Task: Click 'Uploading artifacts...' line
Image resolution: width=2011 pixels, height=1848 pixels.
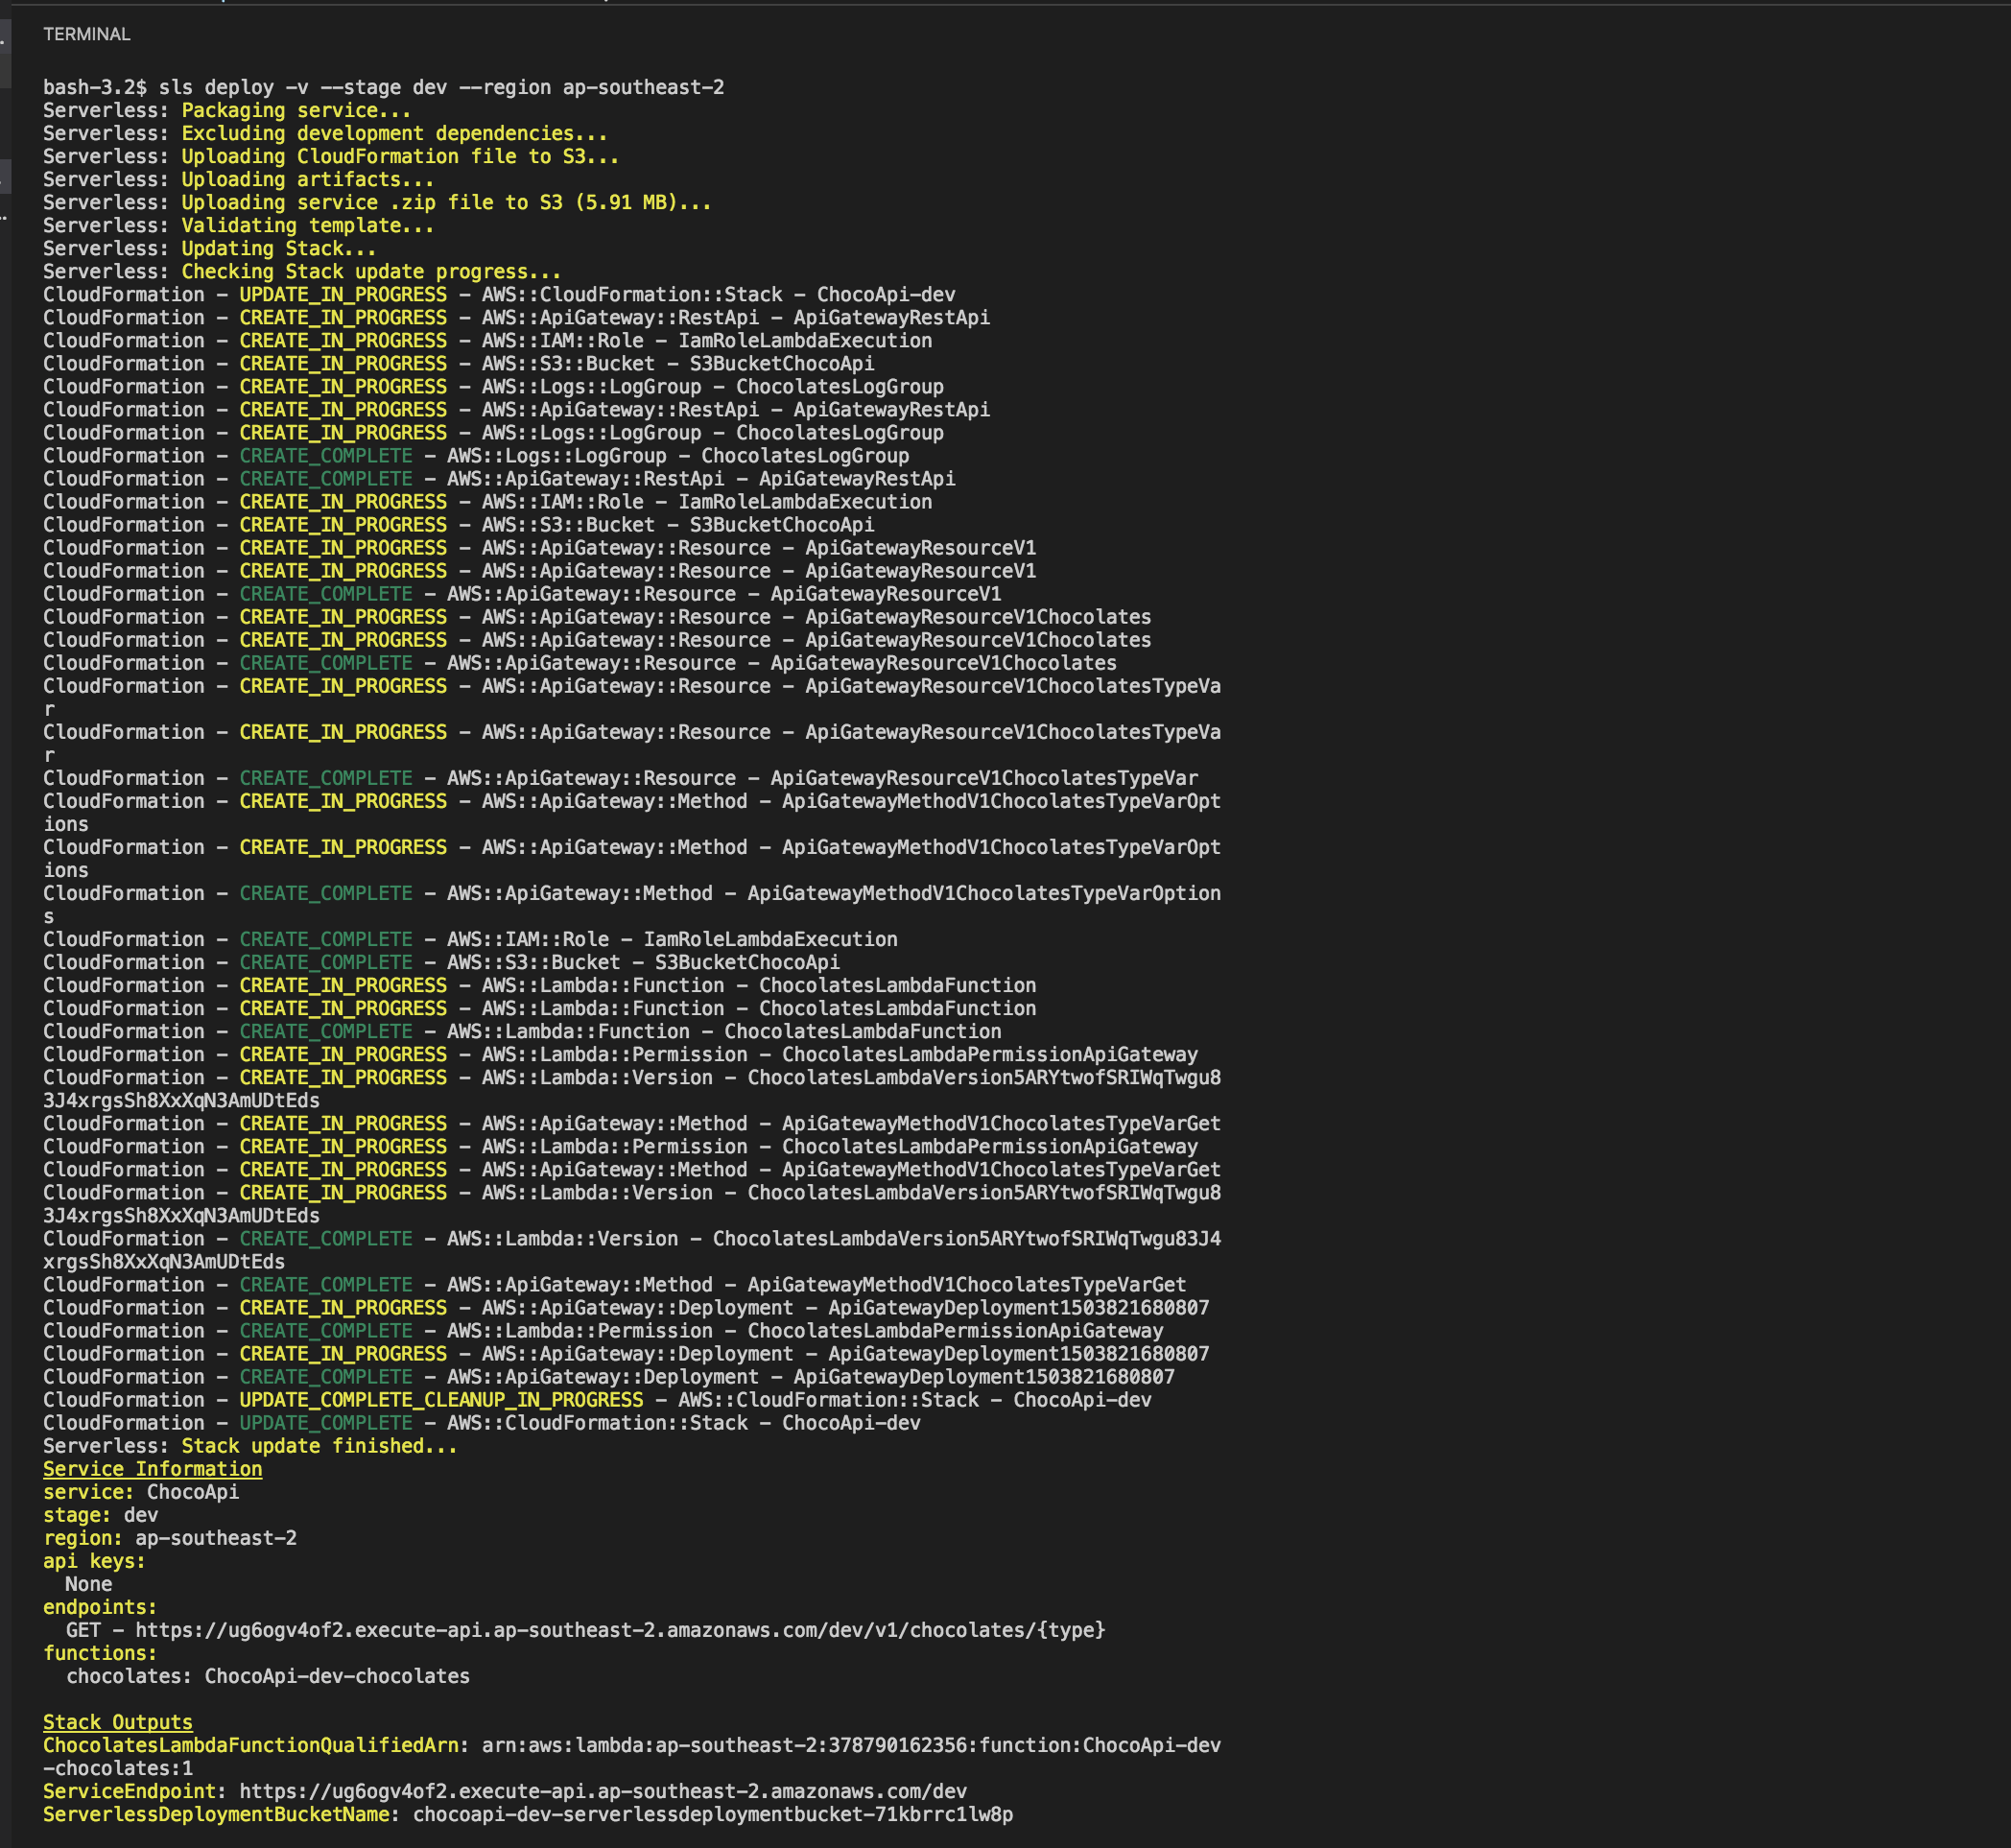Action: 238,179
